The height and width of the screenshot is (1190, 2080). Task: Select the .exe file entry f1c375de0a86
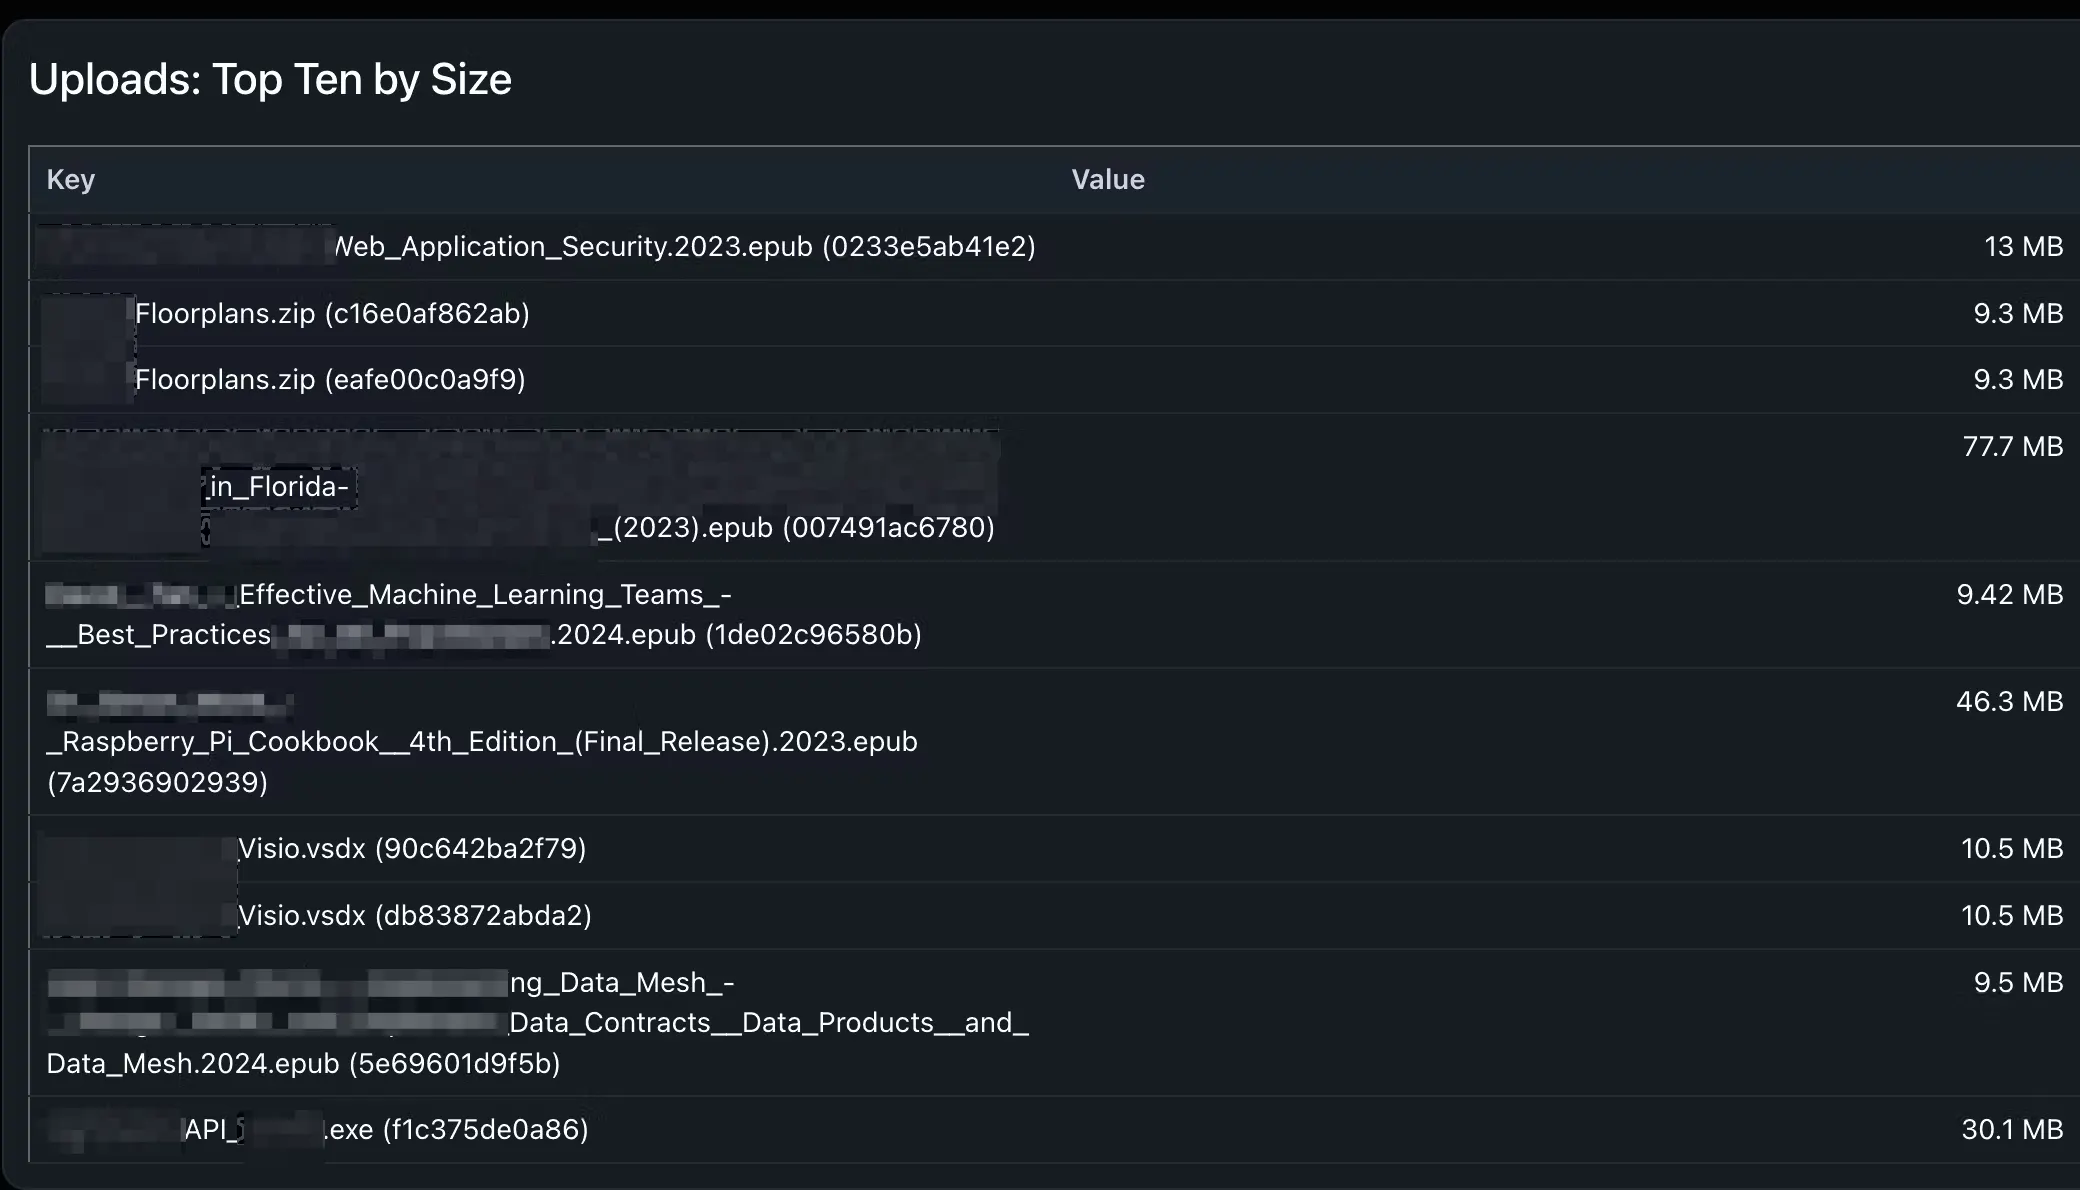[x=456, y=1130]
